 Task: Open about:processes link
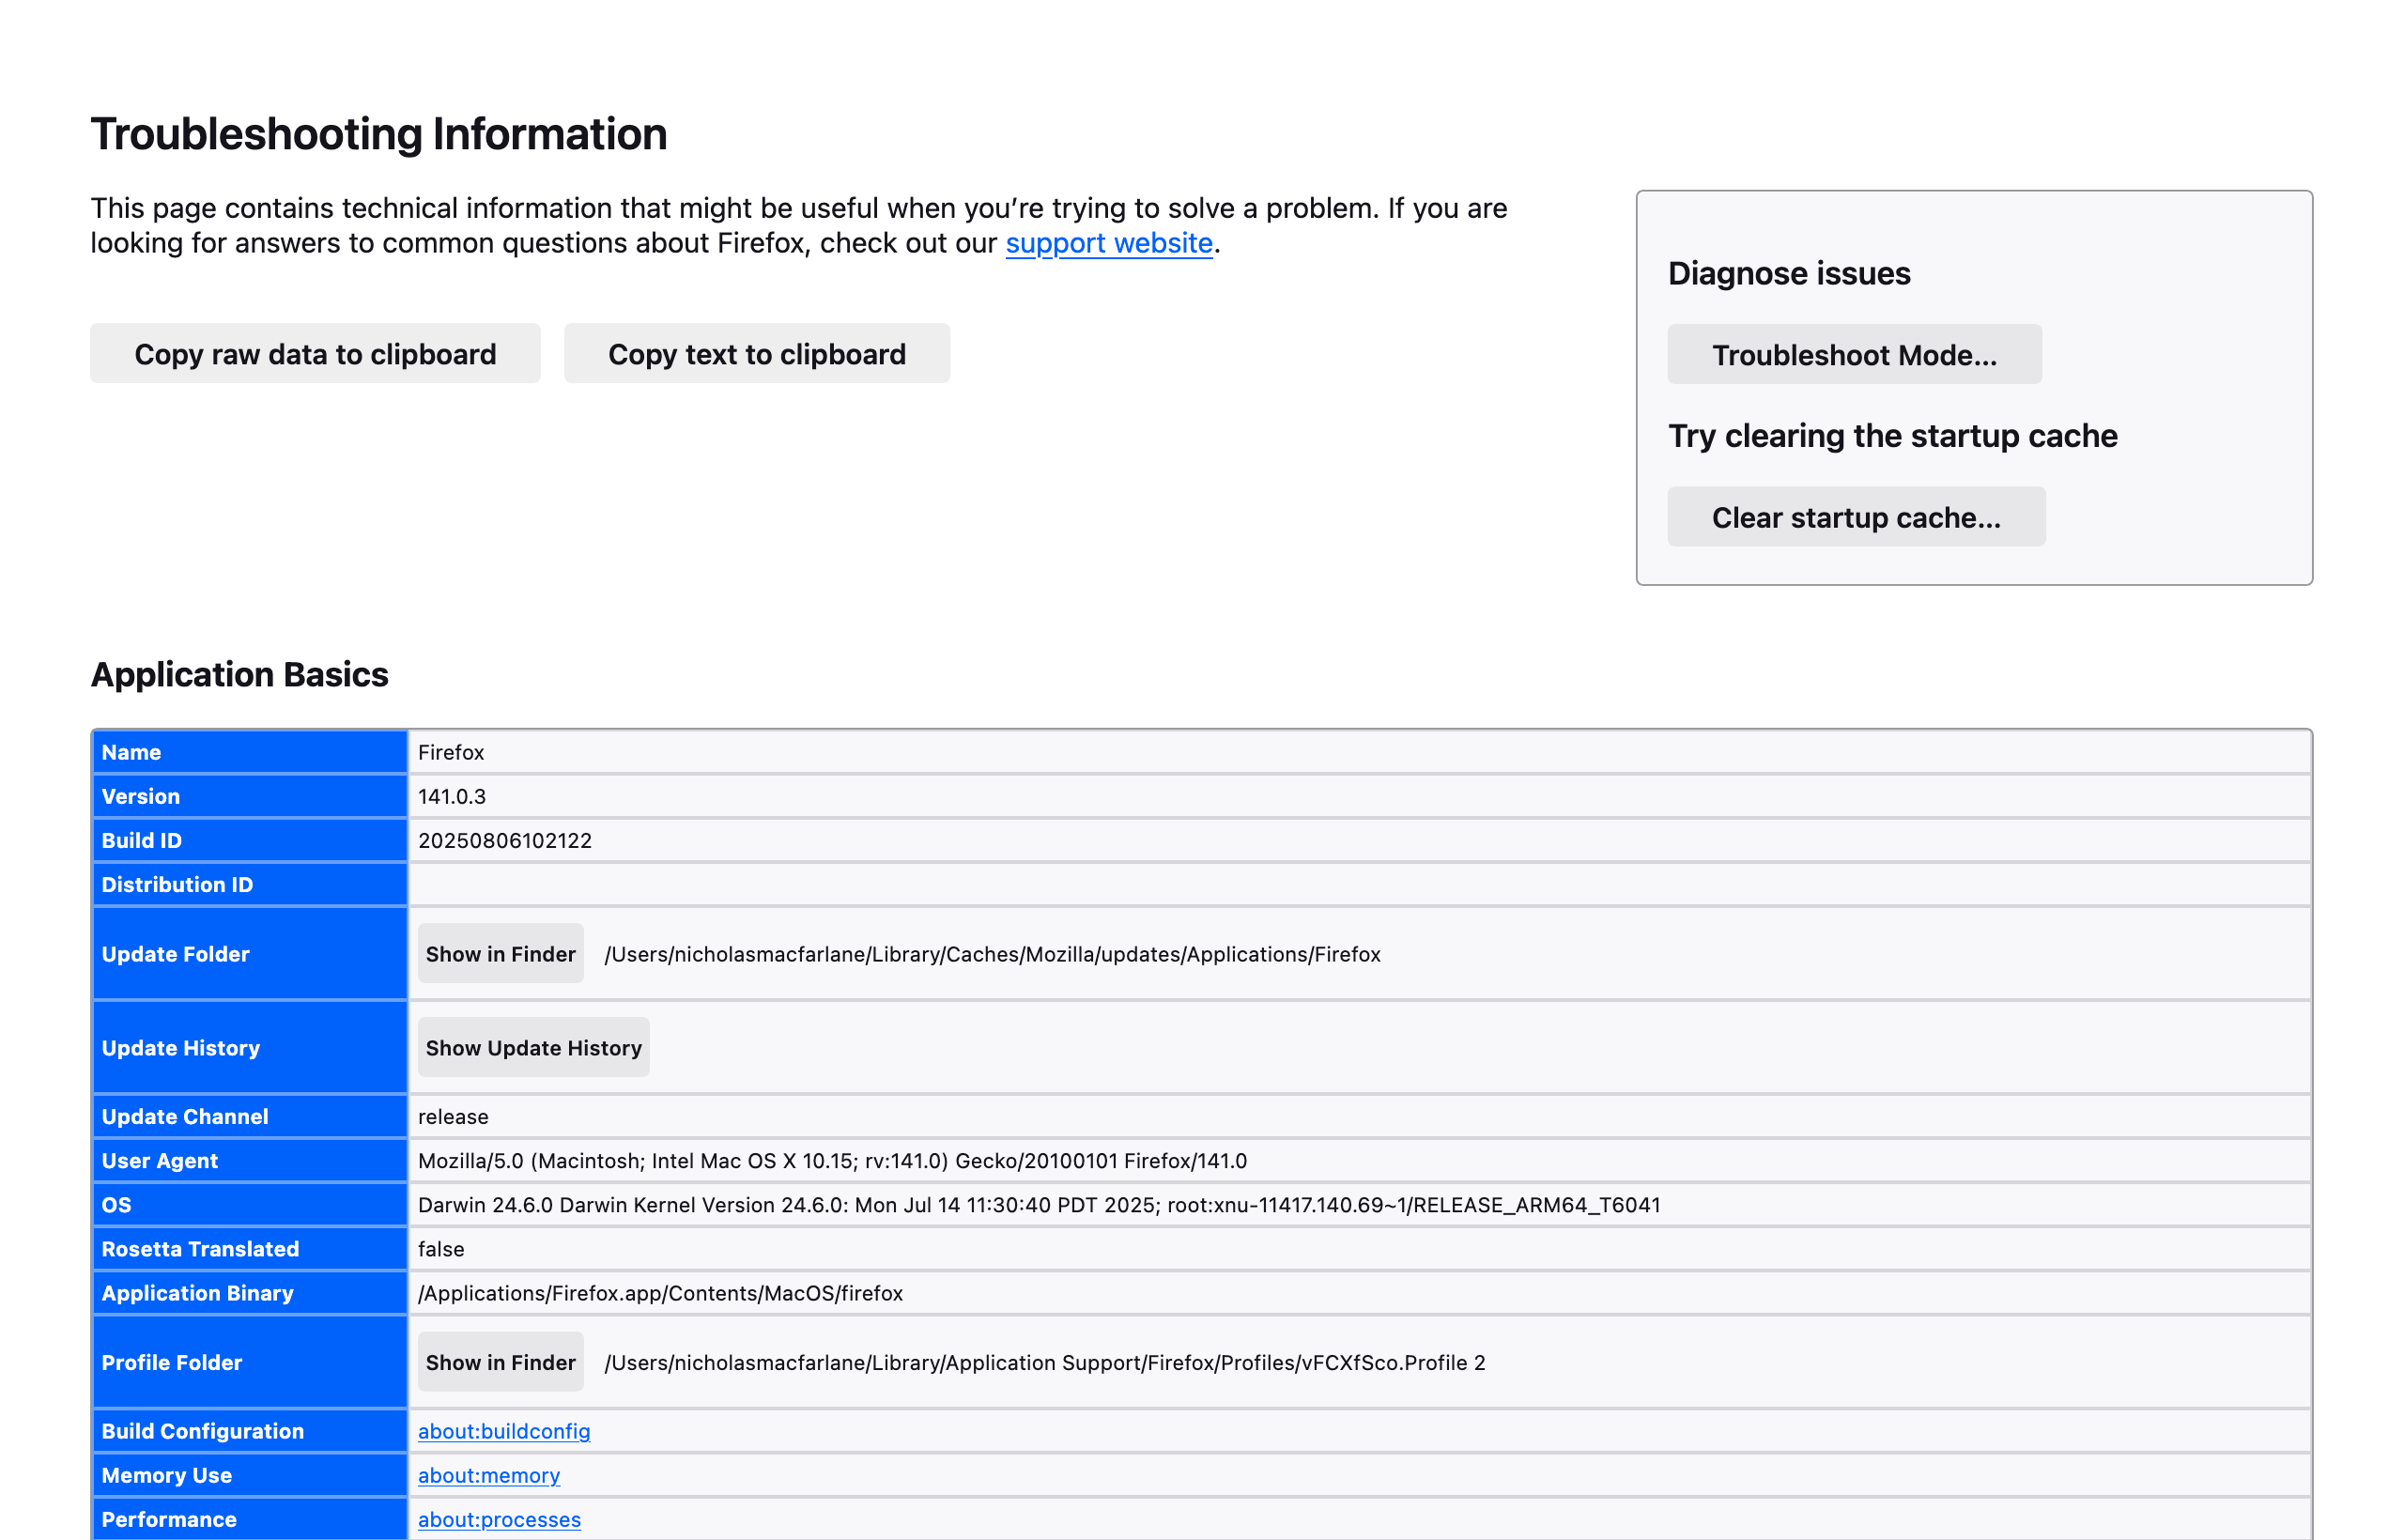coord(499,1519)
